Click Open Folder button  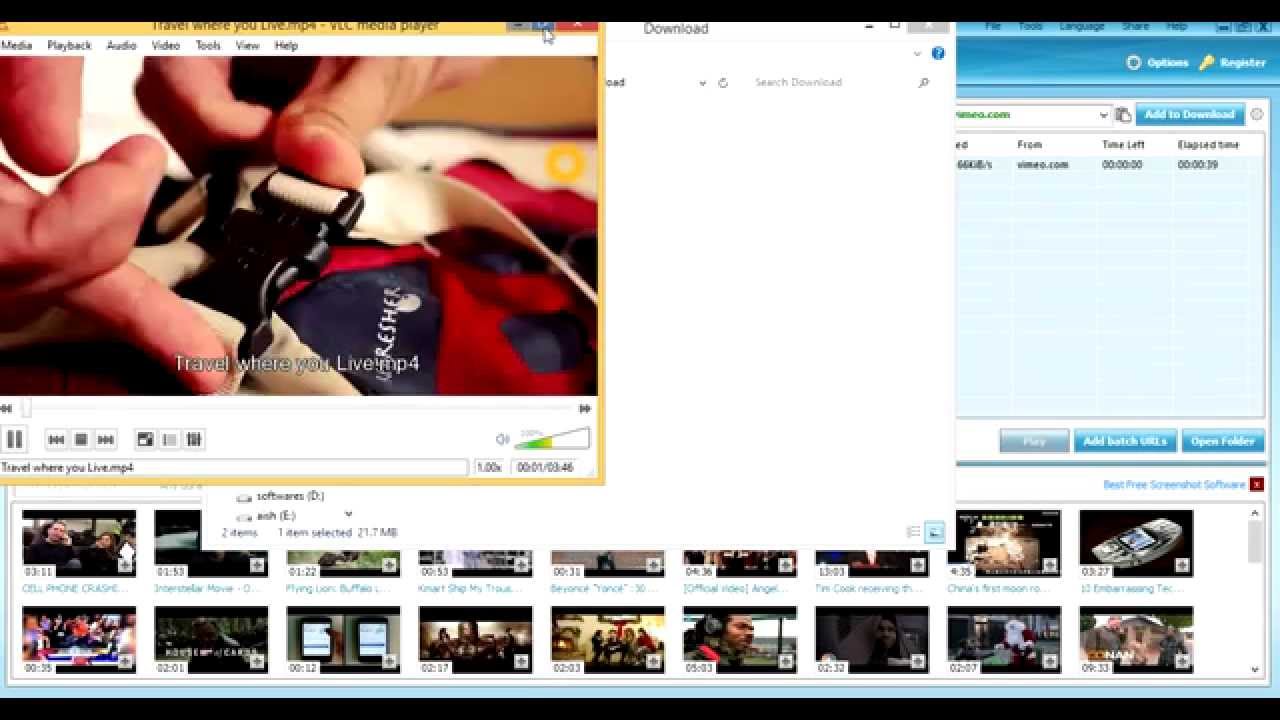tap(1222, 441)
